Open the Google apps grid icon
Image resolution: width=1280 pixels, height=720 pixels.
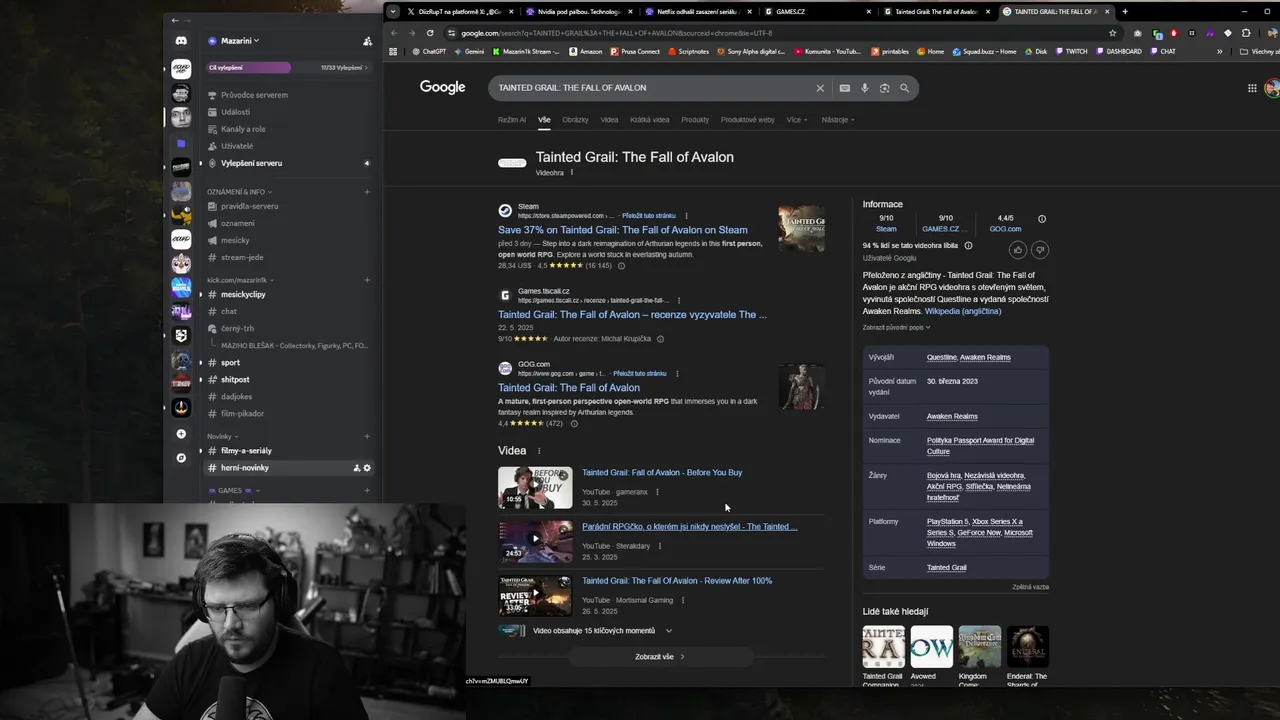(x=1252, y=88)
